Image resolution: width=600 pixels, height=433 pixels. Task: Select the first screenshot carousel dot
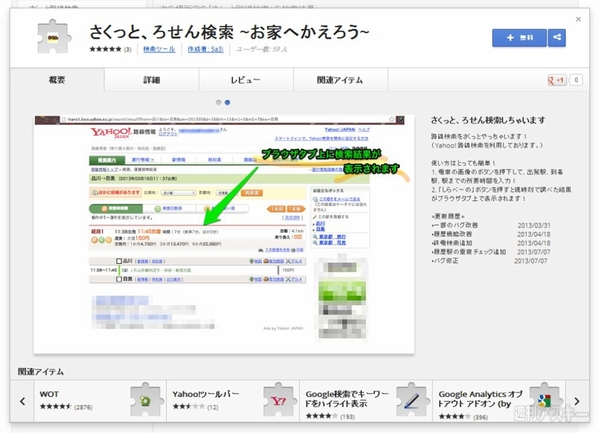[218, 103]
